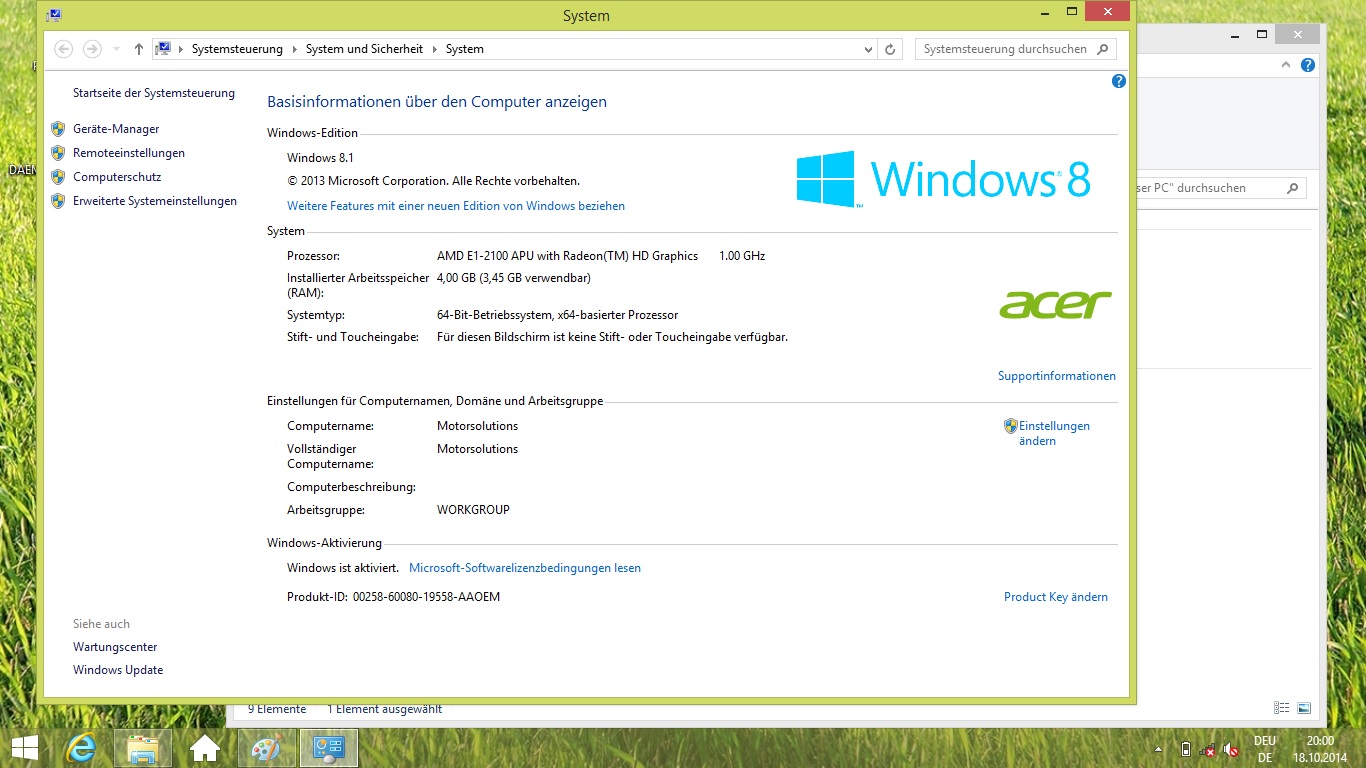This screenshot has height=768, width=1366.
Task: Refresh the System page
Action: tap(890, 49)
